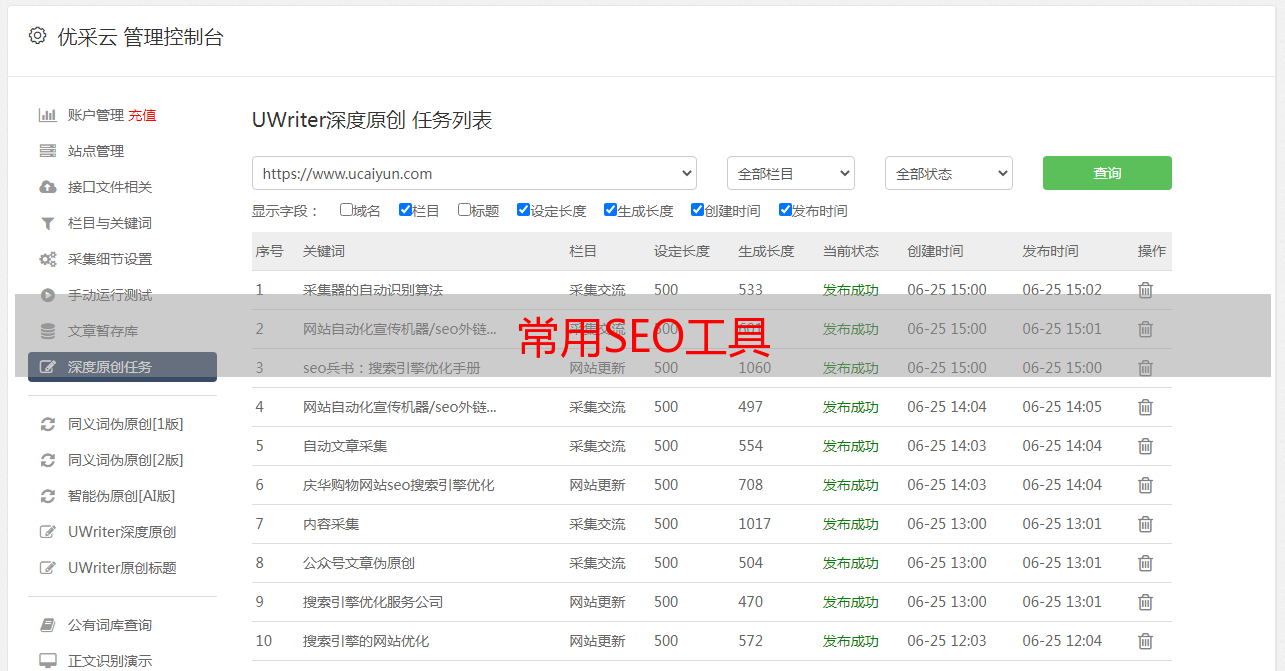Click the 账户管理 bar chart icon
Viewport: 1285px width, 671px height.
47,115
